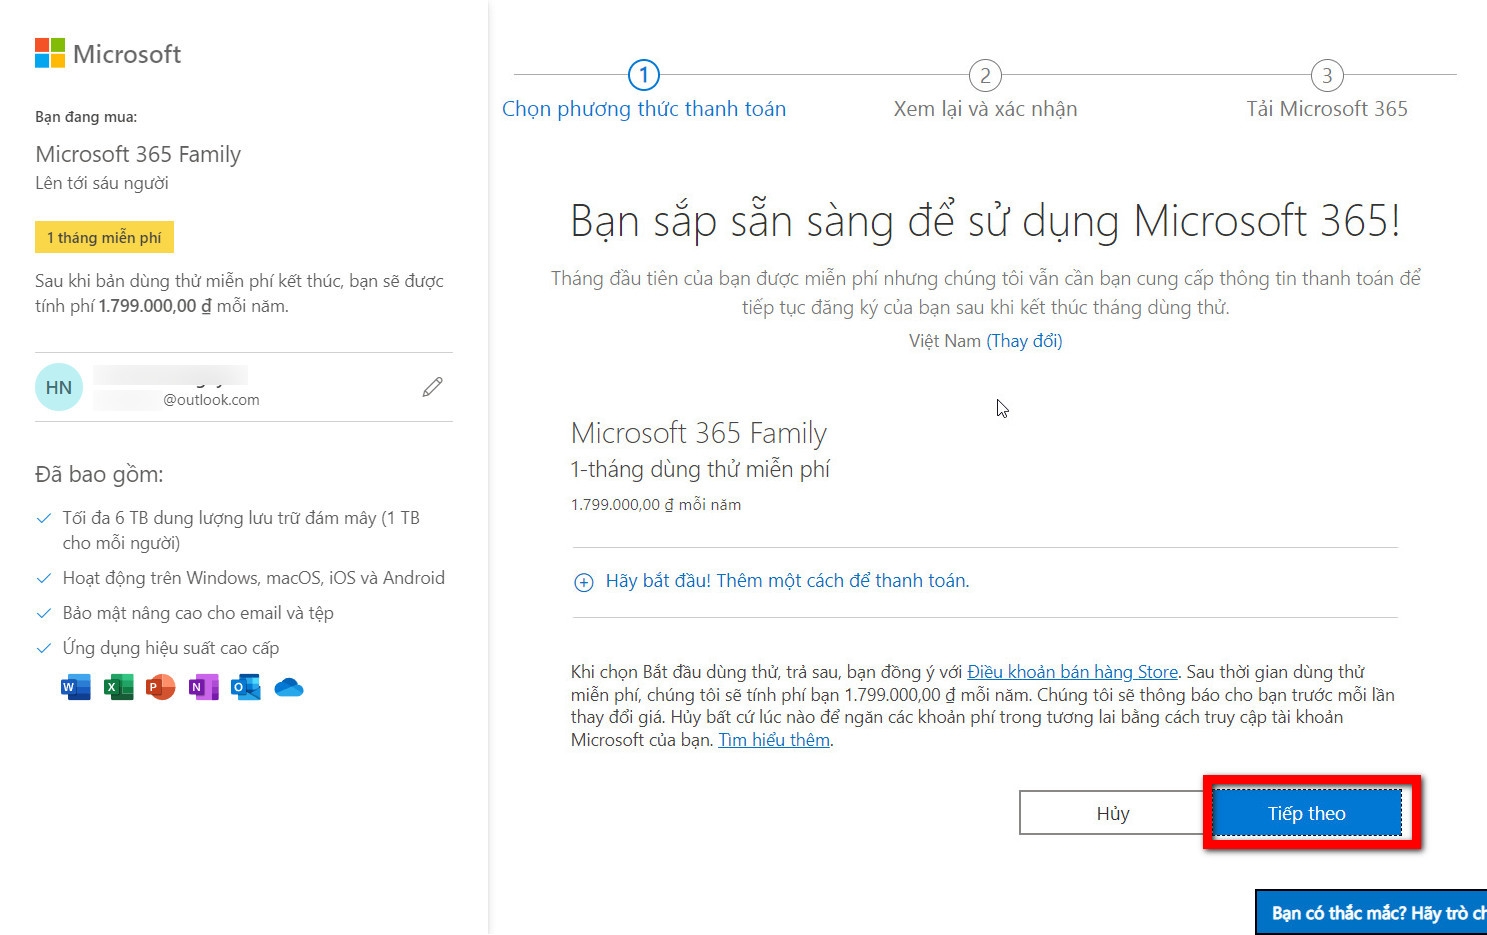Click the Excel app icon
This screenshot has height=935, width=1487.
(118, 687)
